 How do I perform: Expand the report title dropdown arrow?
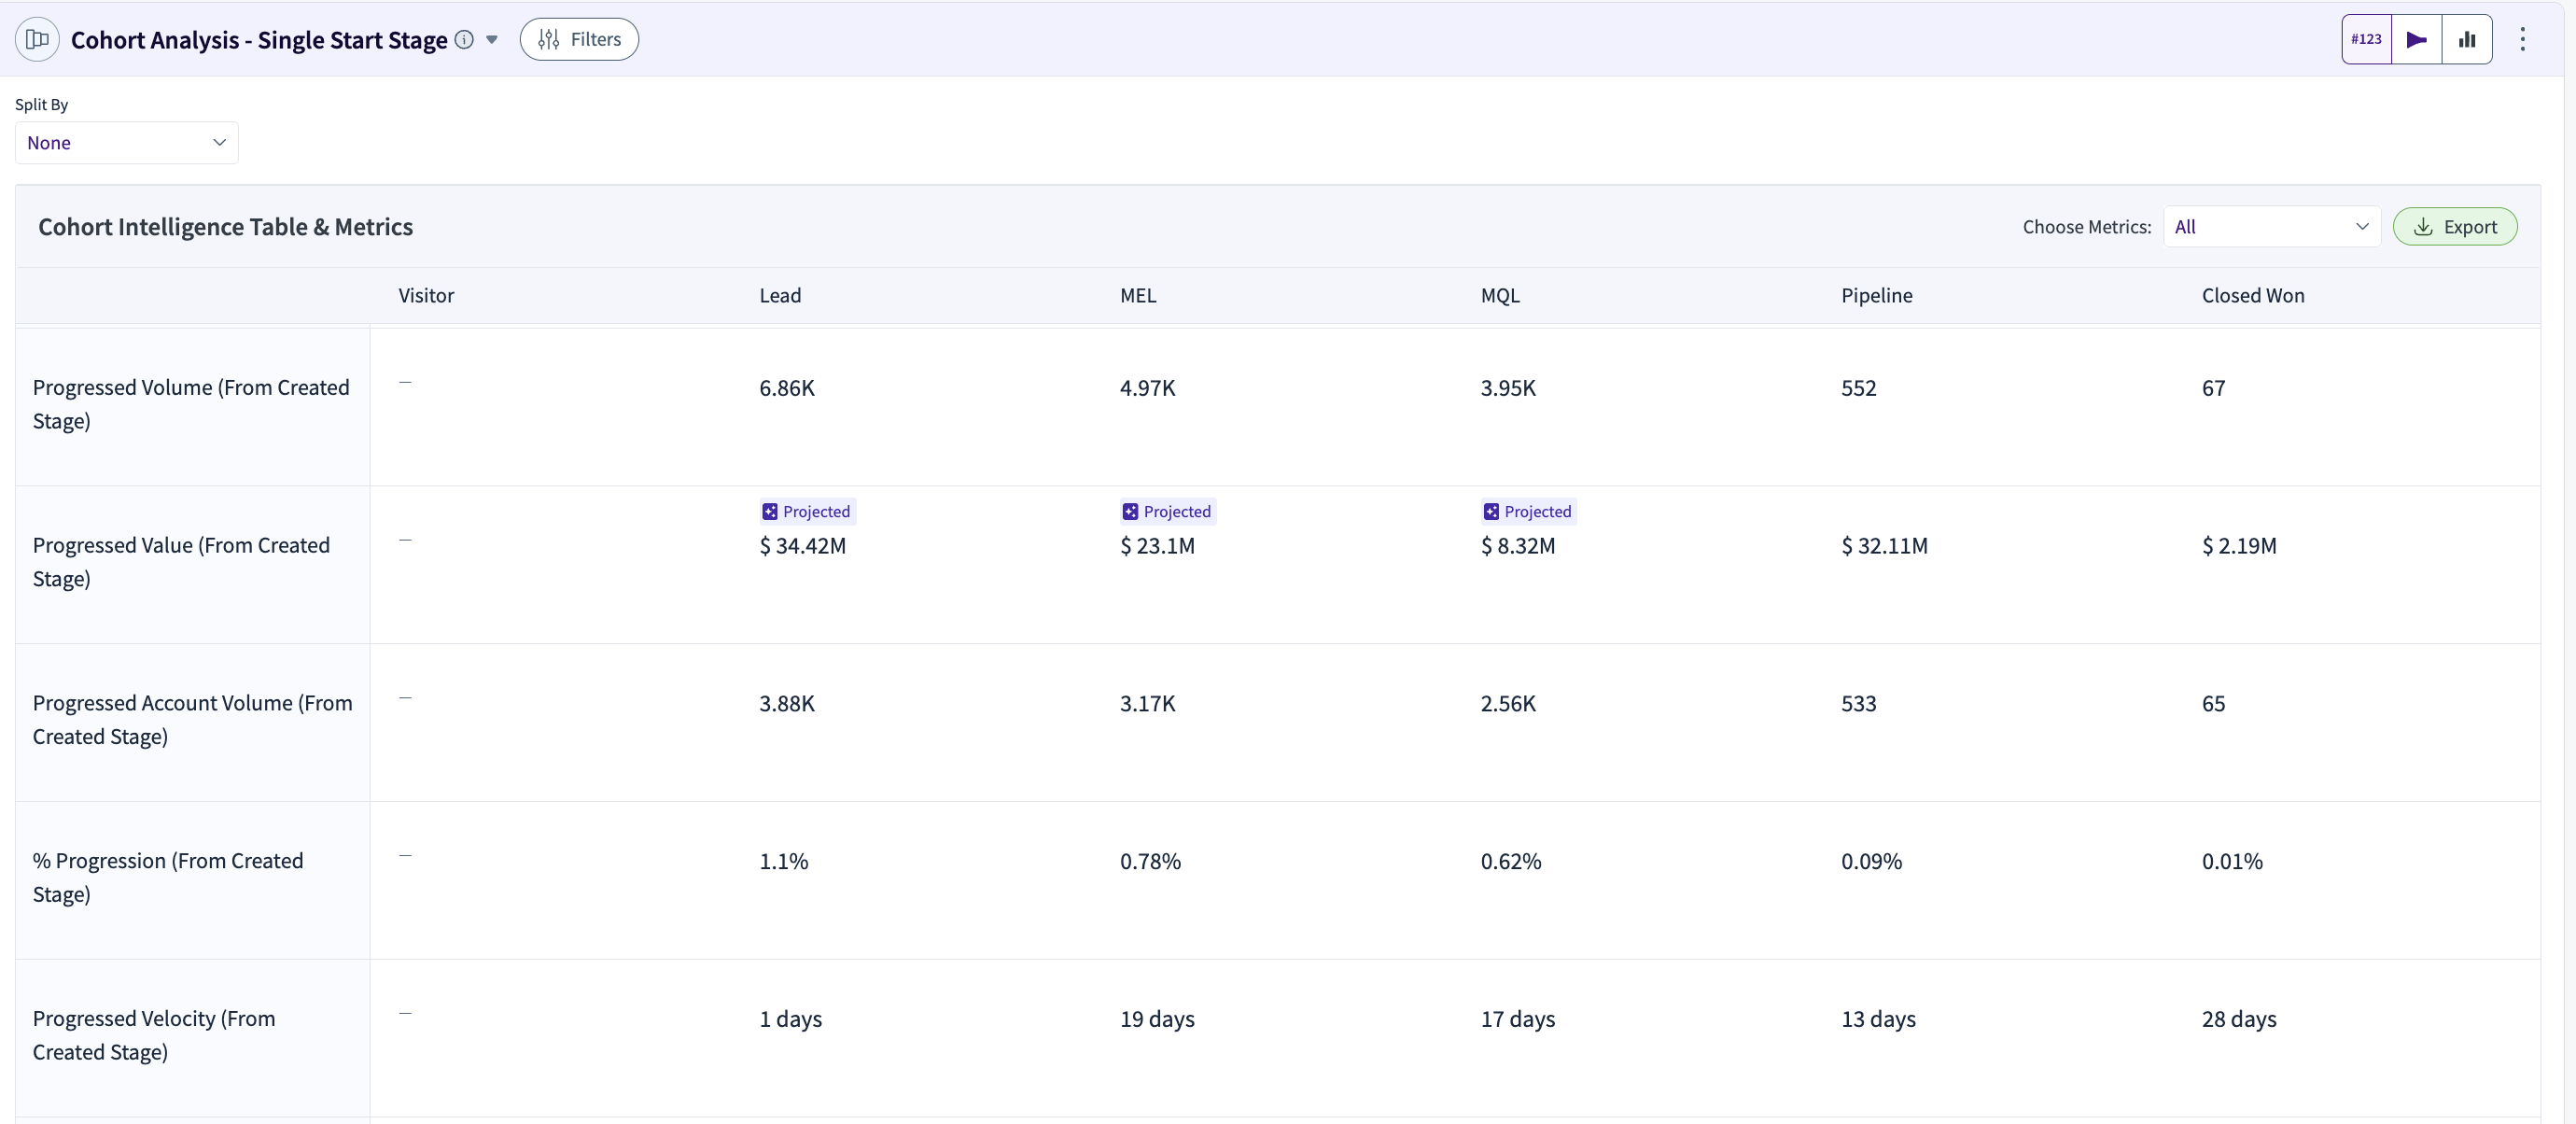coord(492,40)
